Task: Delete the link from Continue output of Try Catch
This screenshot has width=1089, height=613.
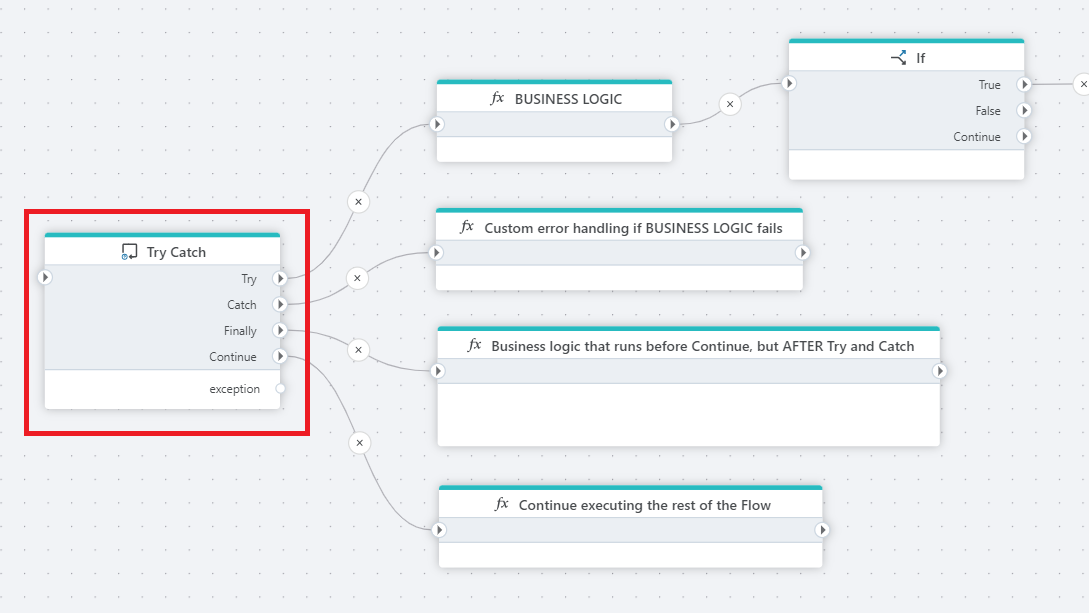Action: point(359,442)
